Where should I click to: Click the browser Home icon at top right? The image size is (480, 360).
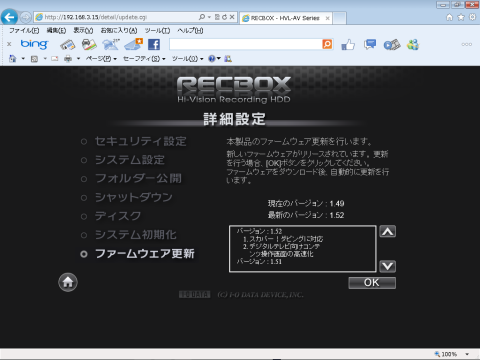[449, 17]
